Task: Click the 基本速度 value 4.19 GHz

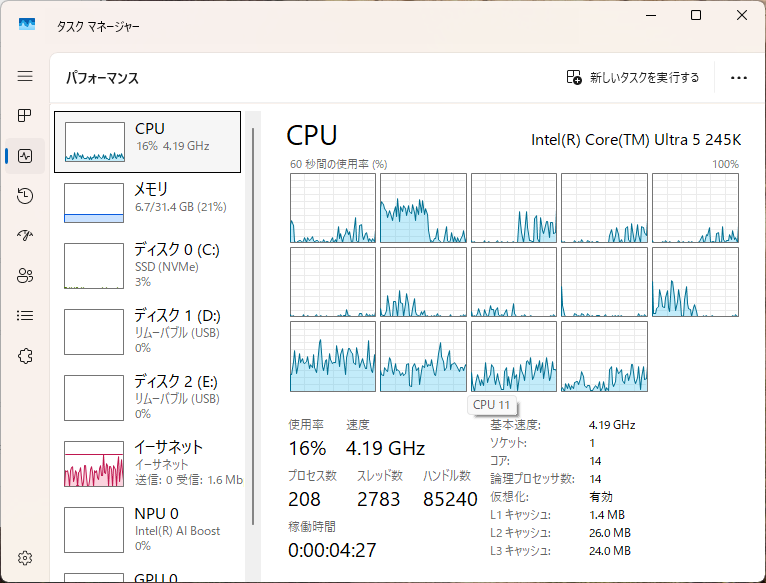Action: [612, 425]
